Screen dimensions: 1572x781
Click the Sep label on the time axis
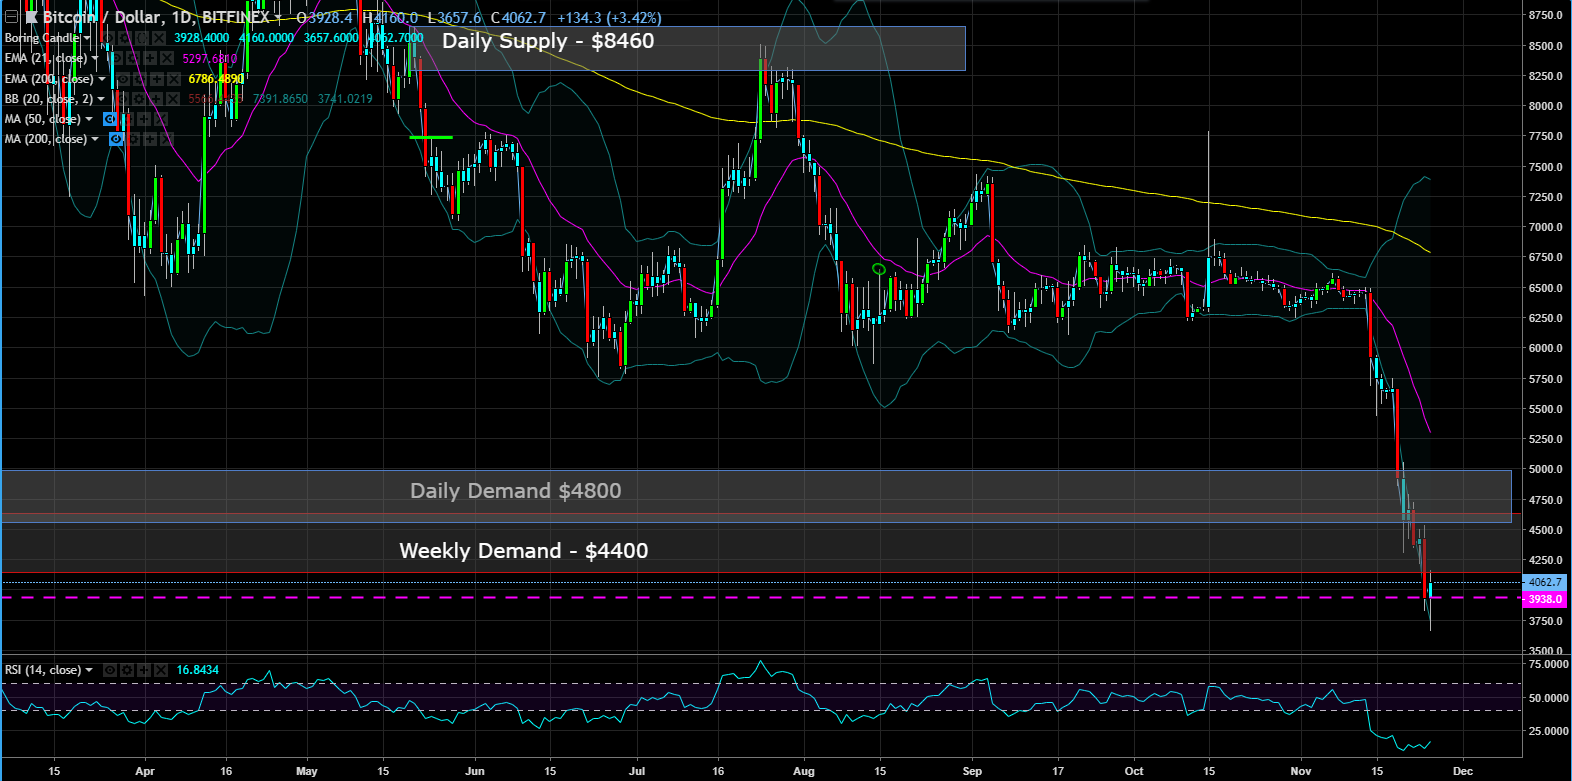point(972,771)
